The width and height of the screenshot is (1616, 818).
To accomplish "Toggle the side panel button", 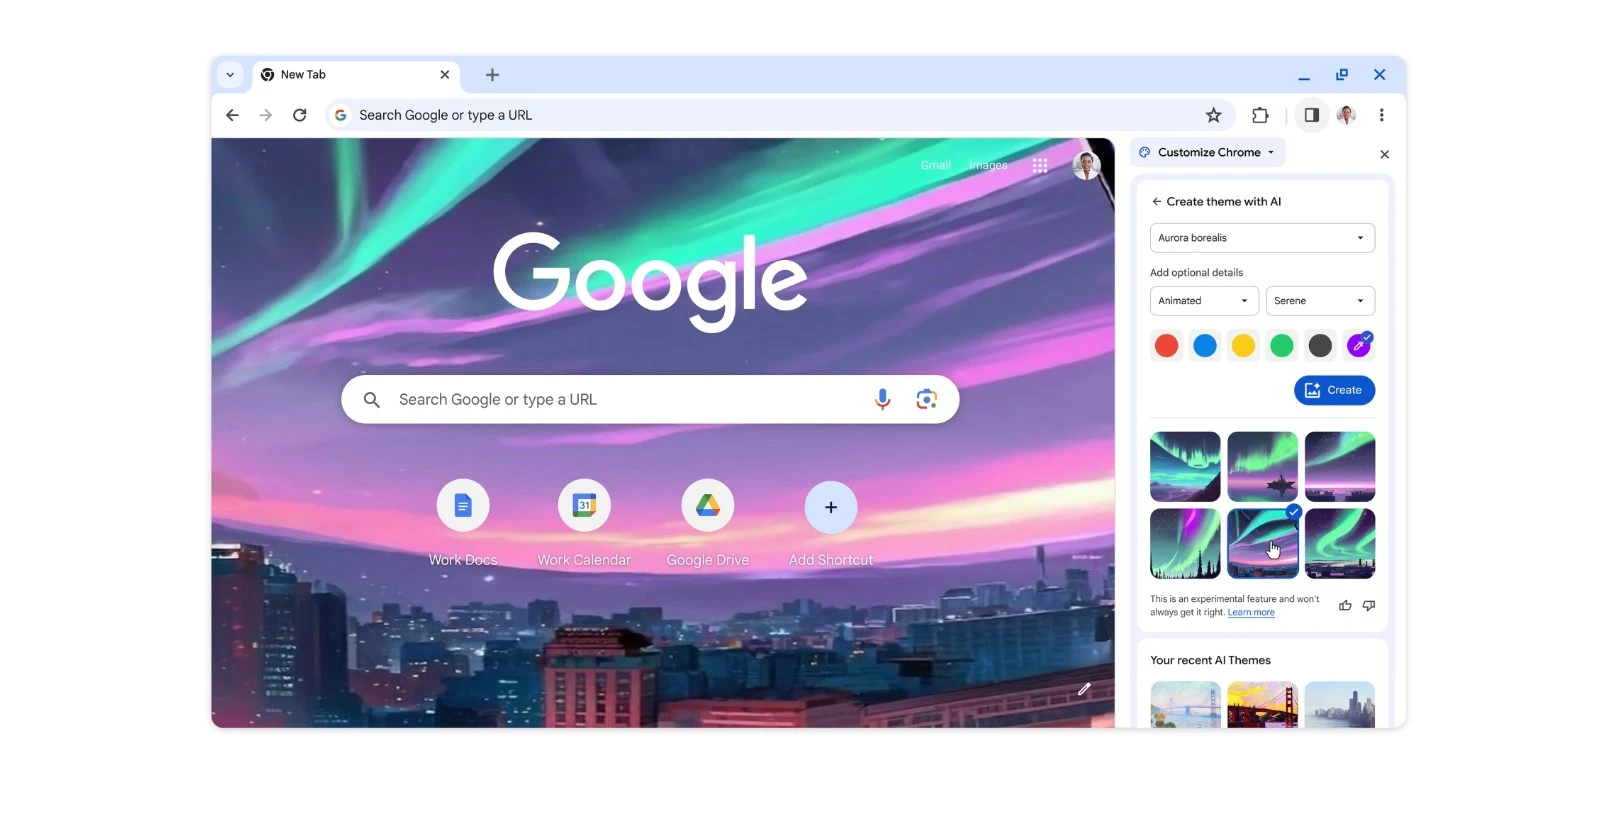I will click(1311, 115).
